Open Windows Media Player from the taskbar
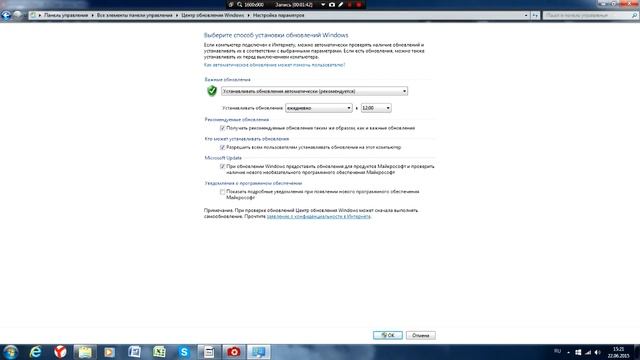The height and width of the screenshot is (360, 640). pos(109,352)
